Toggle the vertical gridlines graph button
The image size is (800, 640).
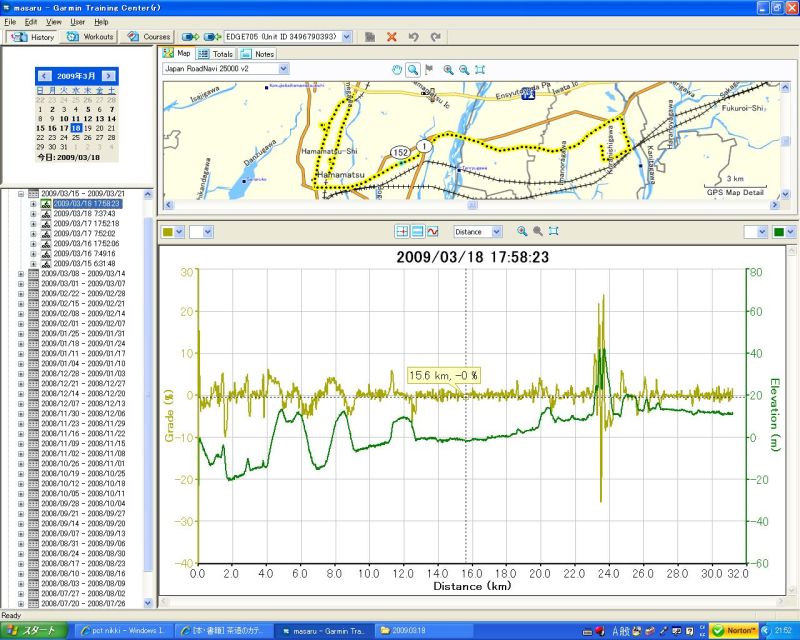pos(402,232)
